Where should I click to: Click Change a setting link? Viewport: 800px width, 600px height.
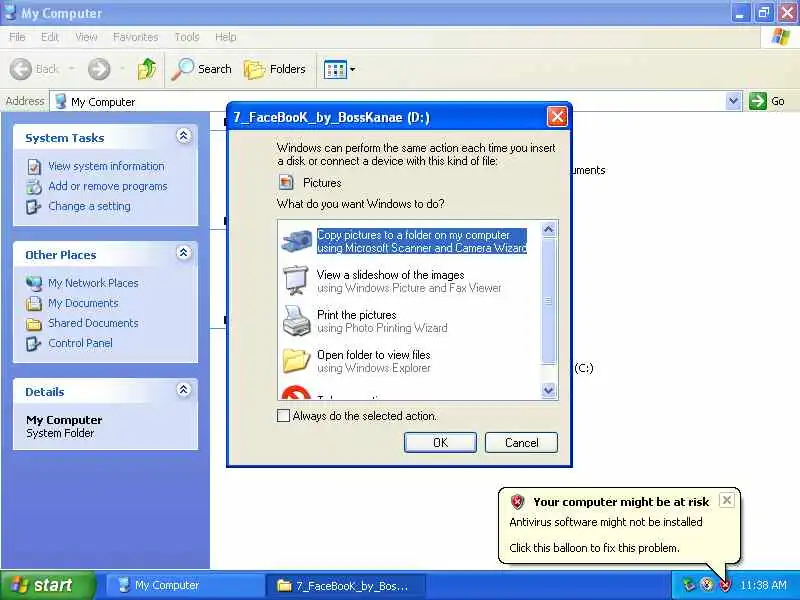coord(89,206)
